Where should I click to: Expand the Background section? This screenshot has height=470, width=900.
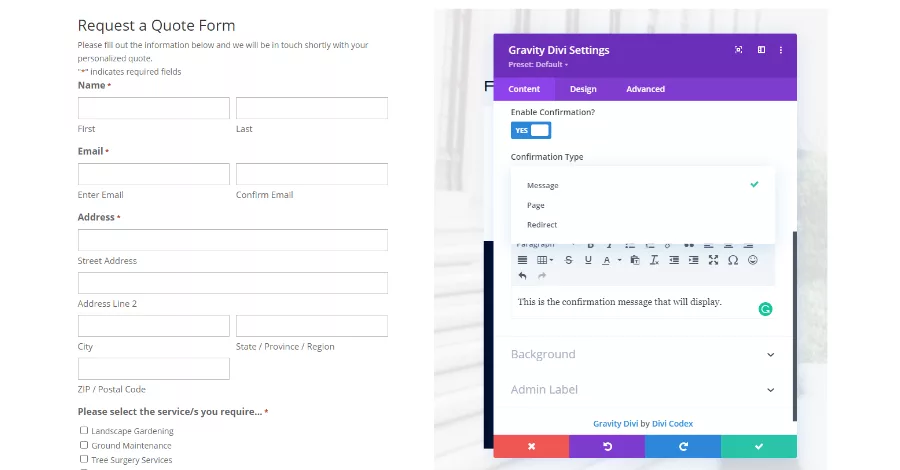(x=643, y=354)
